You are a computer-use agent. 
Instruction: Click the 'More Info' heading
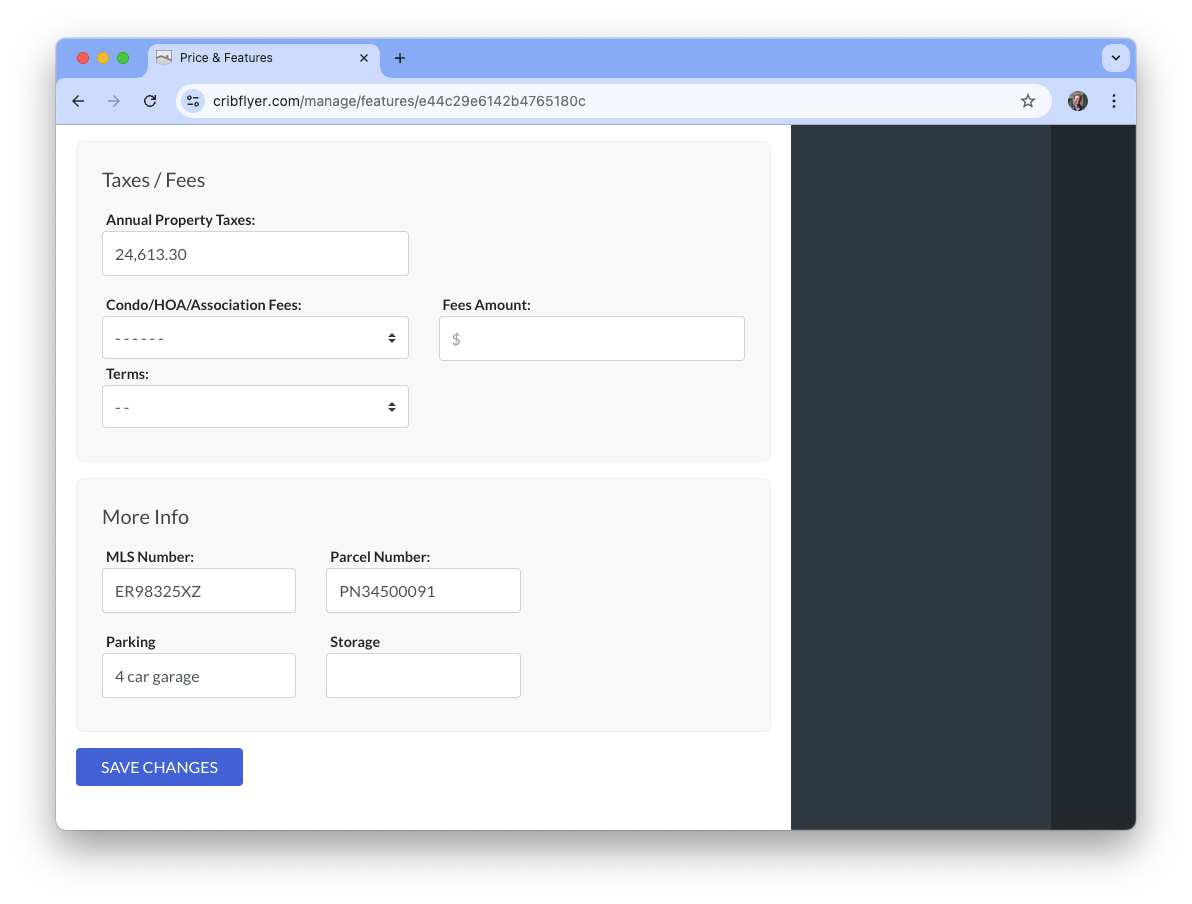point(145,517)
